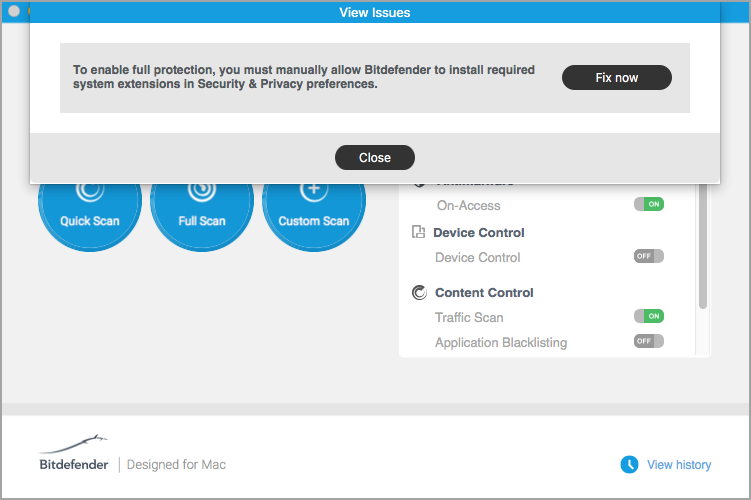Click the Bitdefender logo
751x500 pixels.
pyautogui.click(x=74, y=453)
